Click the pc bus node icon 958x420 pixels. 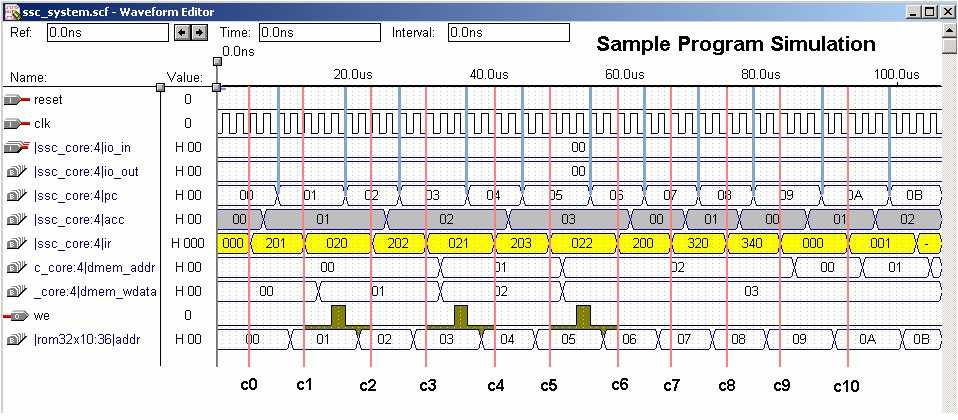17,196
